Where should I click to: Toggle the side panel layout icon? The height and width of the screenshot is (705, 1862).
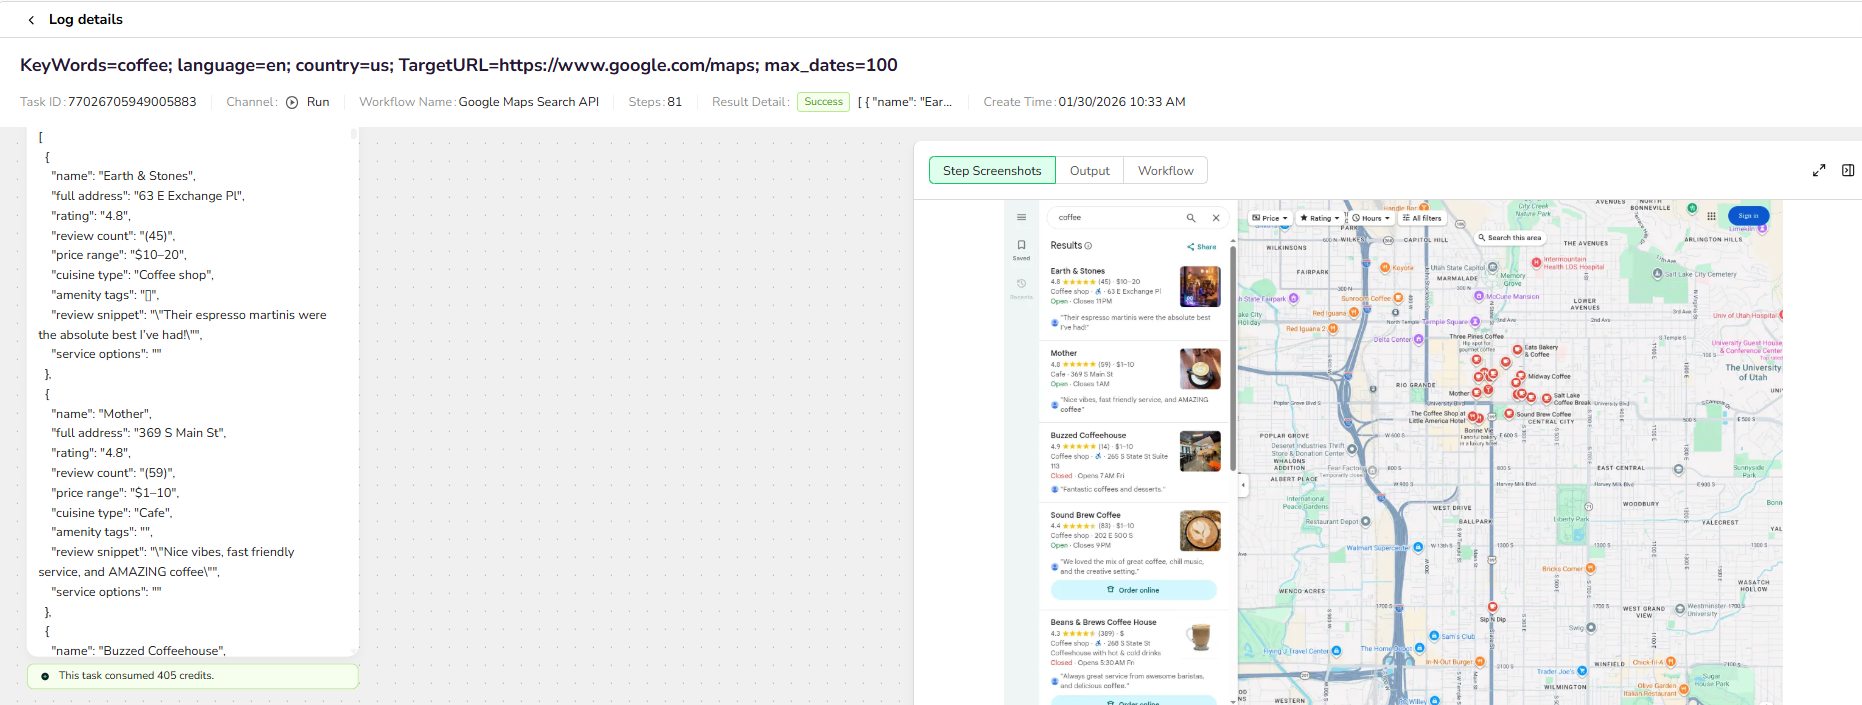1848,171
